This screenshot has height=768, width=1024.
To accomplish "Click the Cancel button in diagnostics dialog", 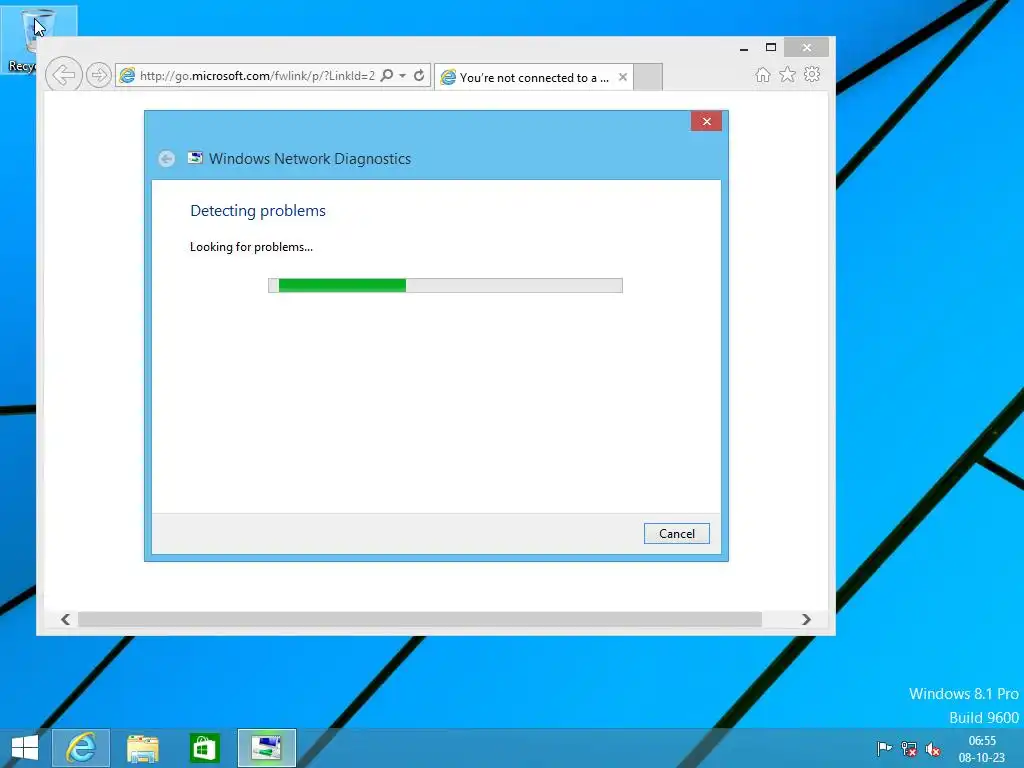I will coord(677,534).
